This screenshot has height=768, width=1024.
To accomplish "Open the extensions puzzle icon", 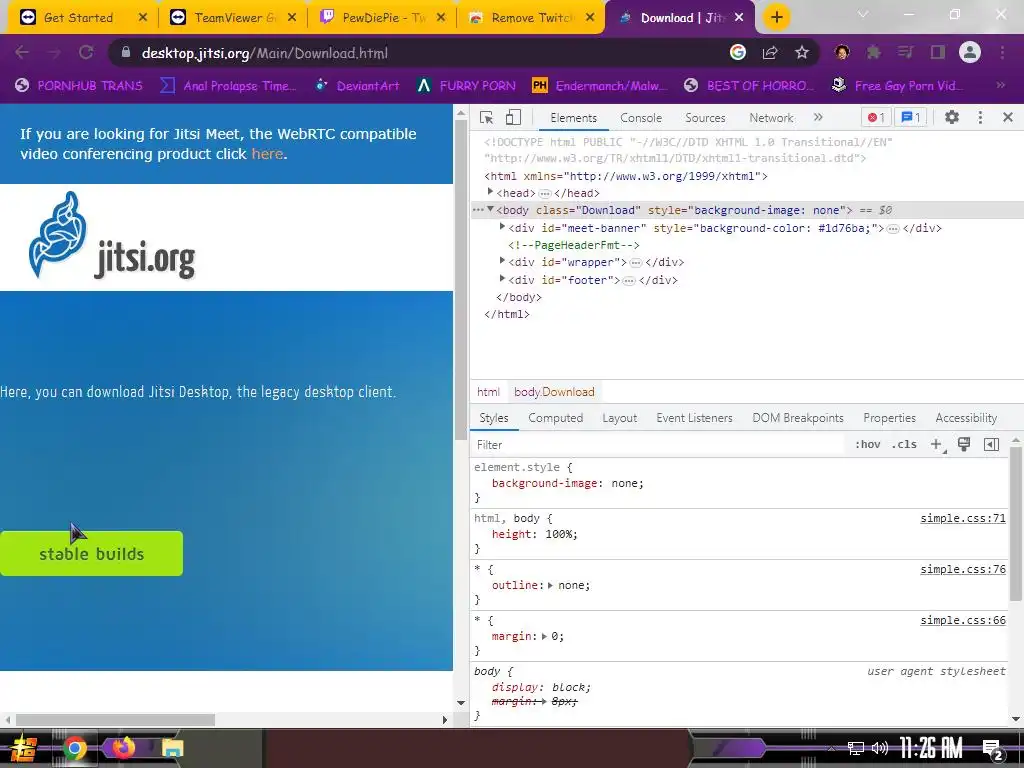I will (x=873, y=52).
